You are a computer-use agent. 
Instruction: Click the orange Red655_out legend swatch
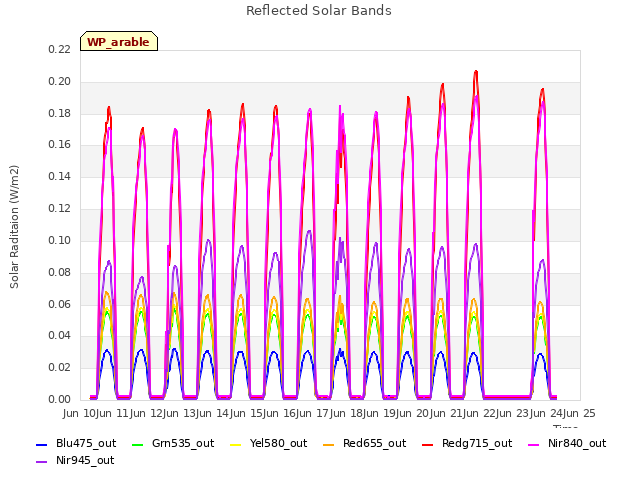tap(329, 444)
